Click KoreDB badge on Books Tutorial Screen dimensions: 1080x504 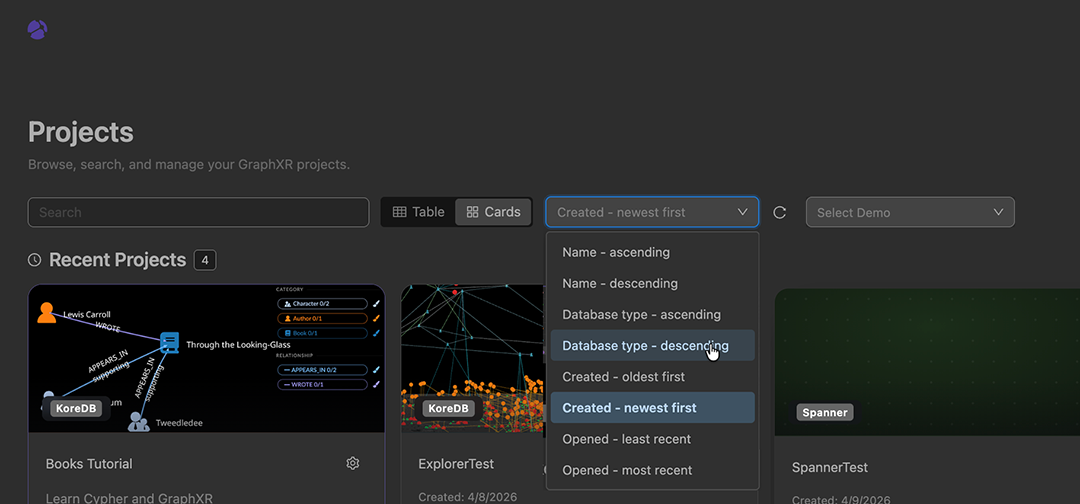(x=76, y=408)
